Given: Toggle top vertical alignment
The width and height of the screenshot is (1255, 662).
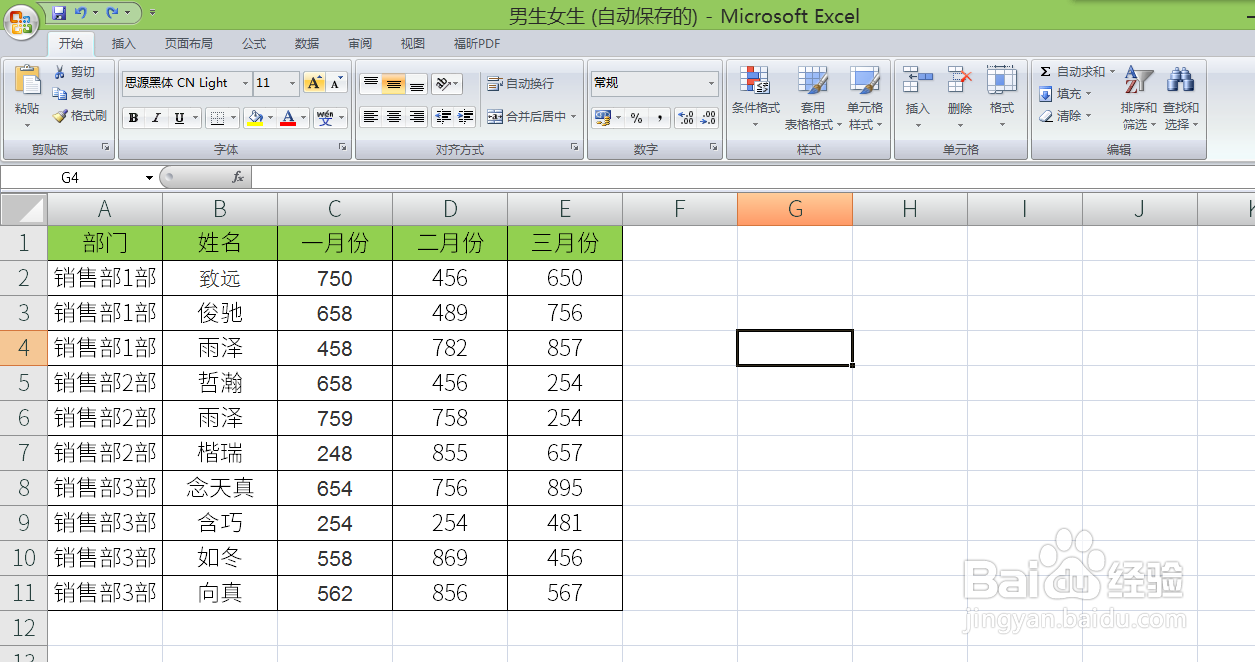Looking at the screenshot, I should 371,84.
